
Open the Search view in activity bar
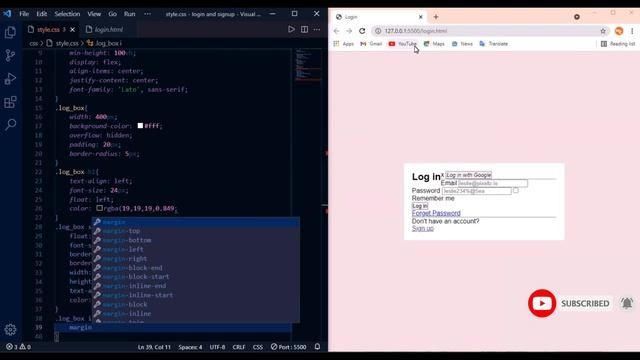coord(10,124)
